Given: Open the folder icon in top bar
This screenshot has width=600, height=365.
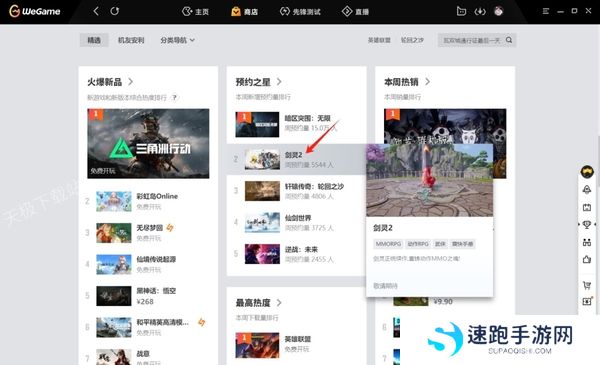Looking at the screenshot, I should point(461,11).
